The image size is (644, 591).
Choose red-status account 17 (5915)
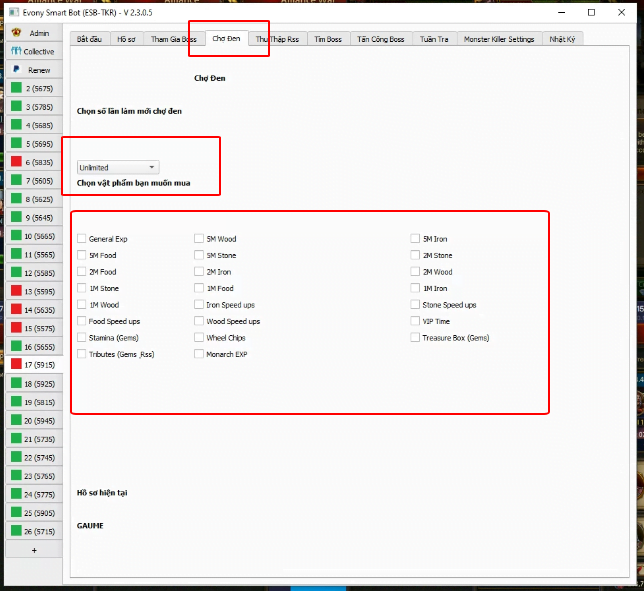(x=33, y=365)
